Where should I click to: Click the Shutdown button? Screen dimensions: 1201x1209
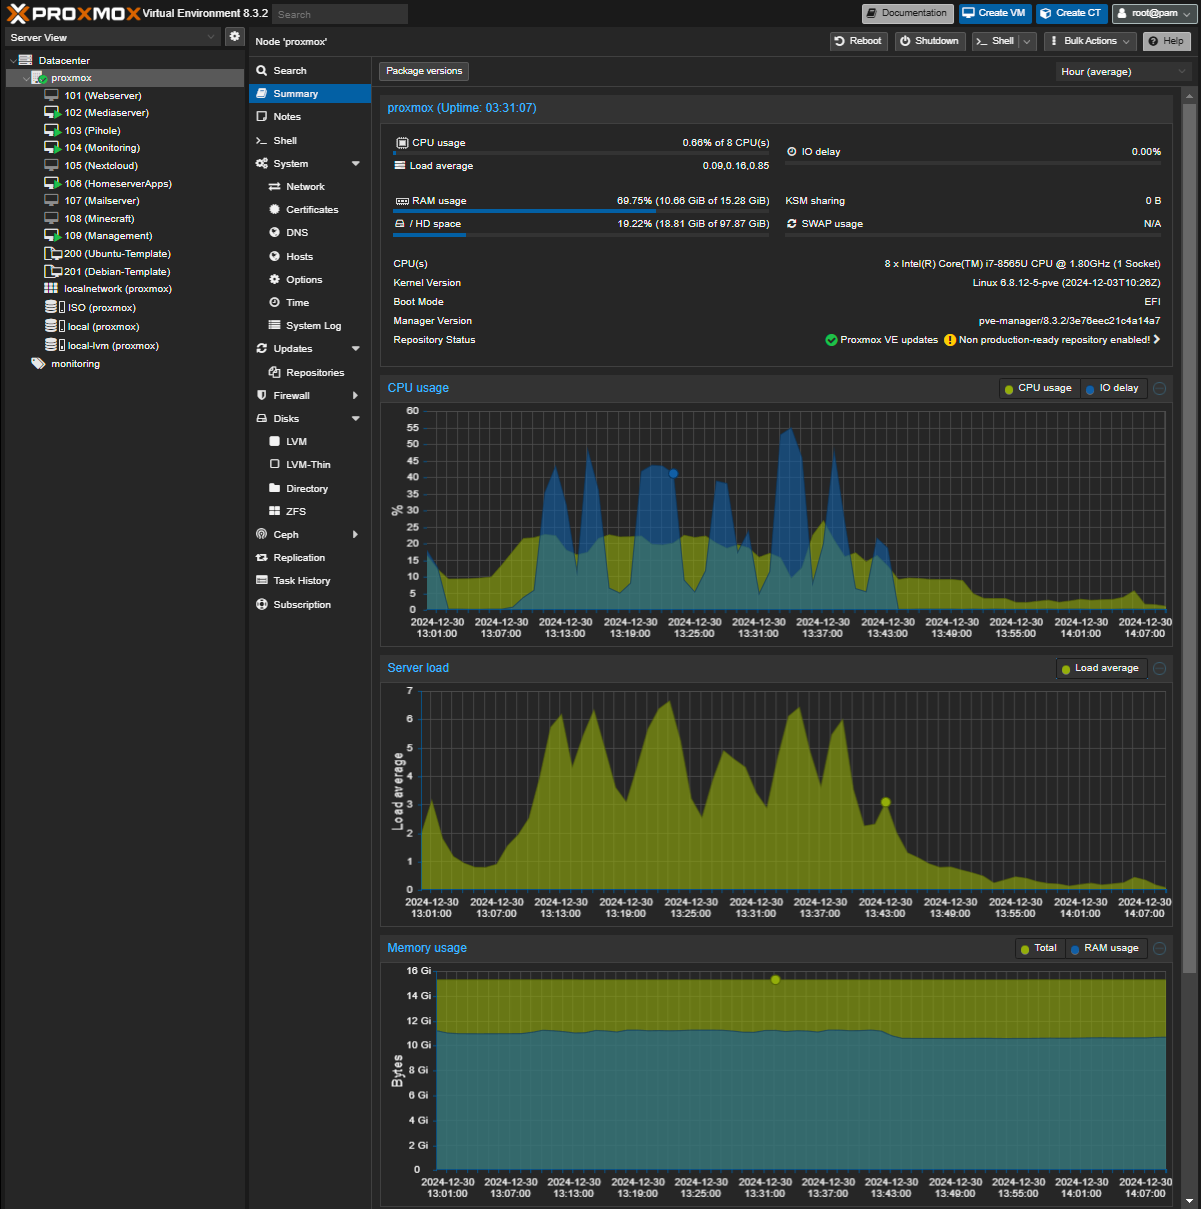pyautogui.click(x=930, y=41)
